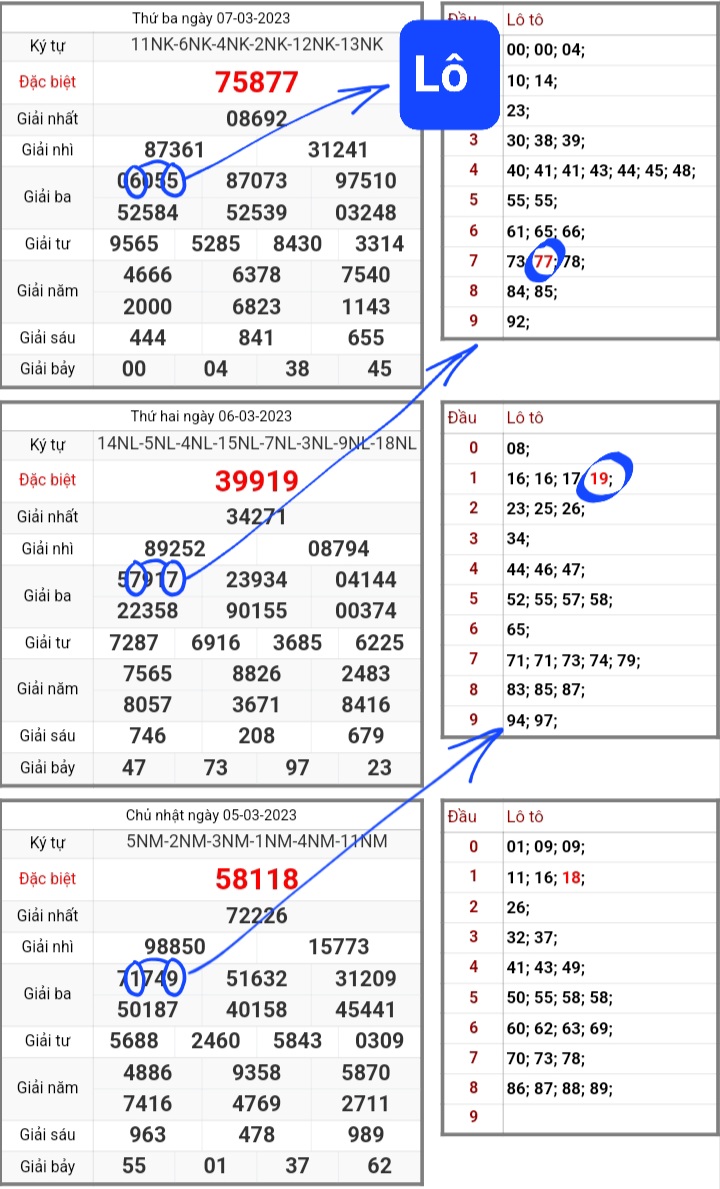720x1189 pixels.
Task: Click third prize number 04144
Action: point(366,579)
